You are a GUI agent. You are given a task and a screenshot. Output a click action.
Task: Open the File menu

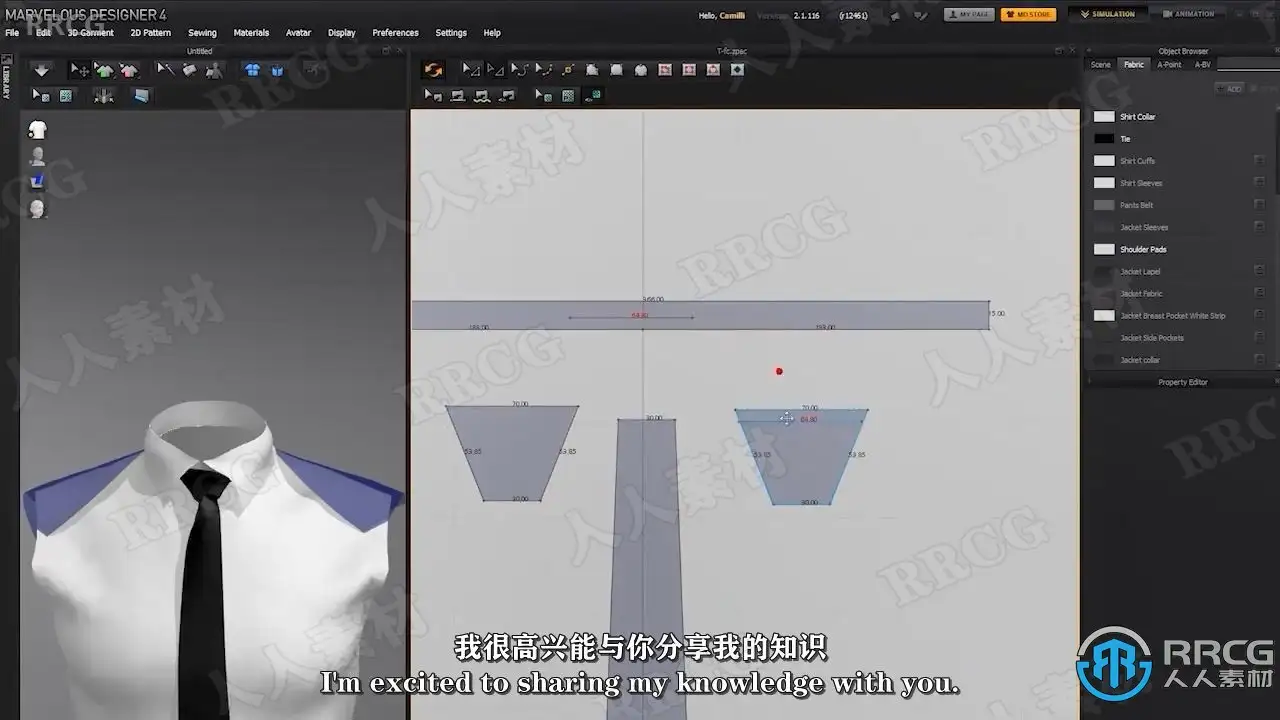point(12,33)
